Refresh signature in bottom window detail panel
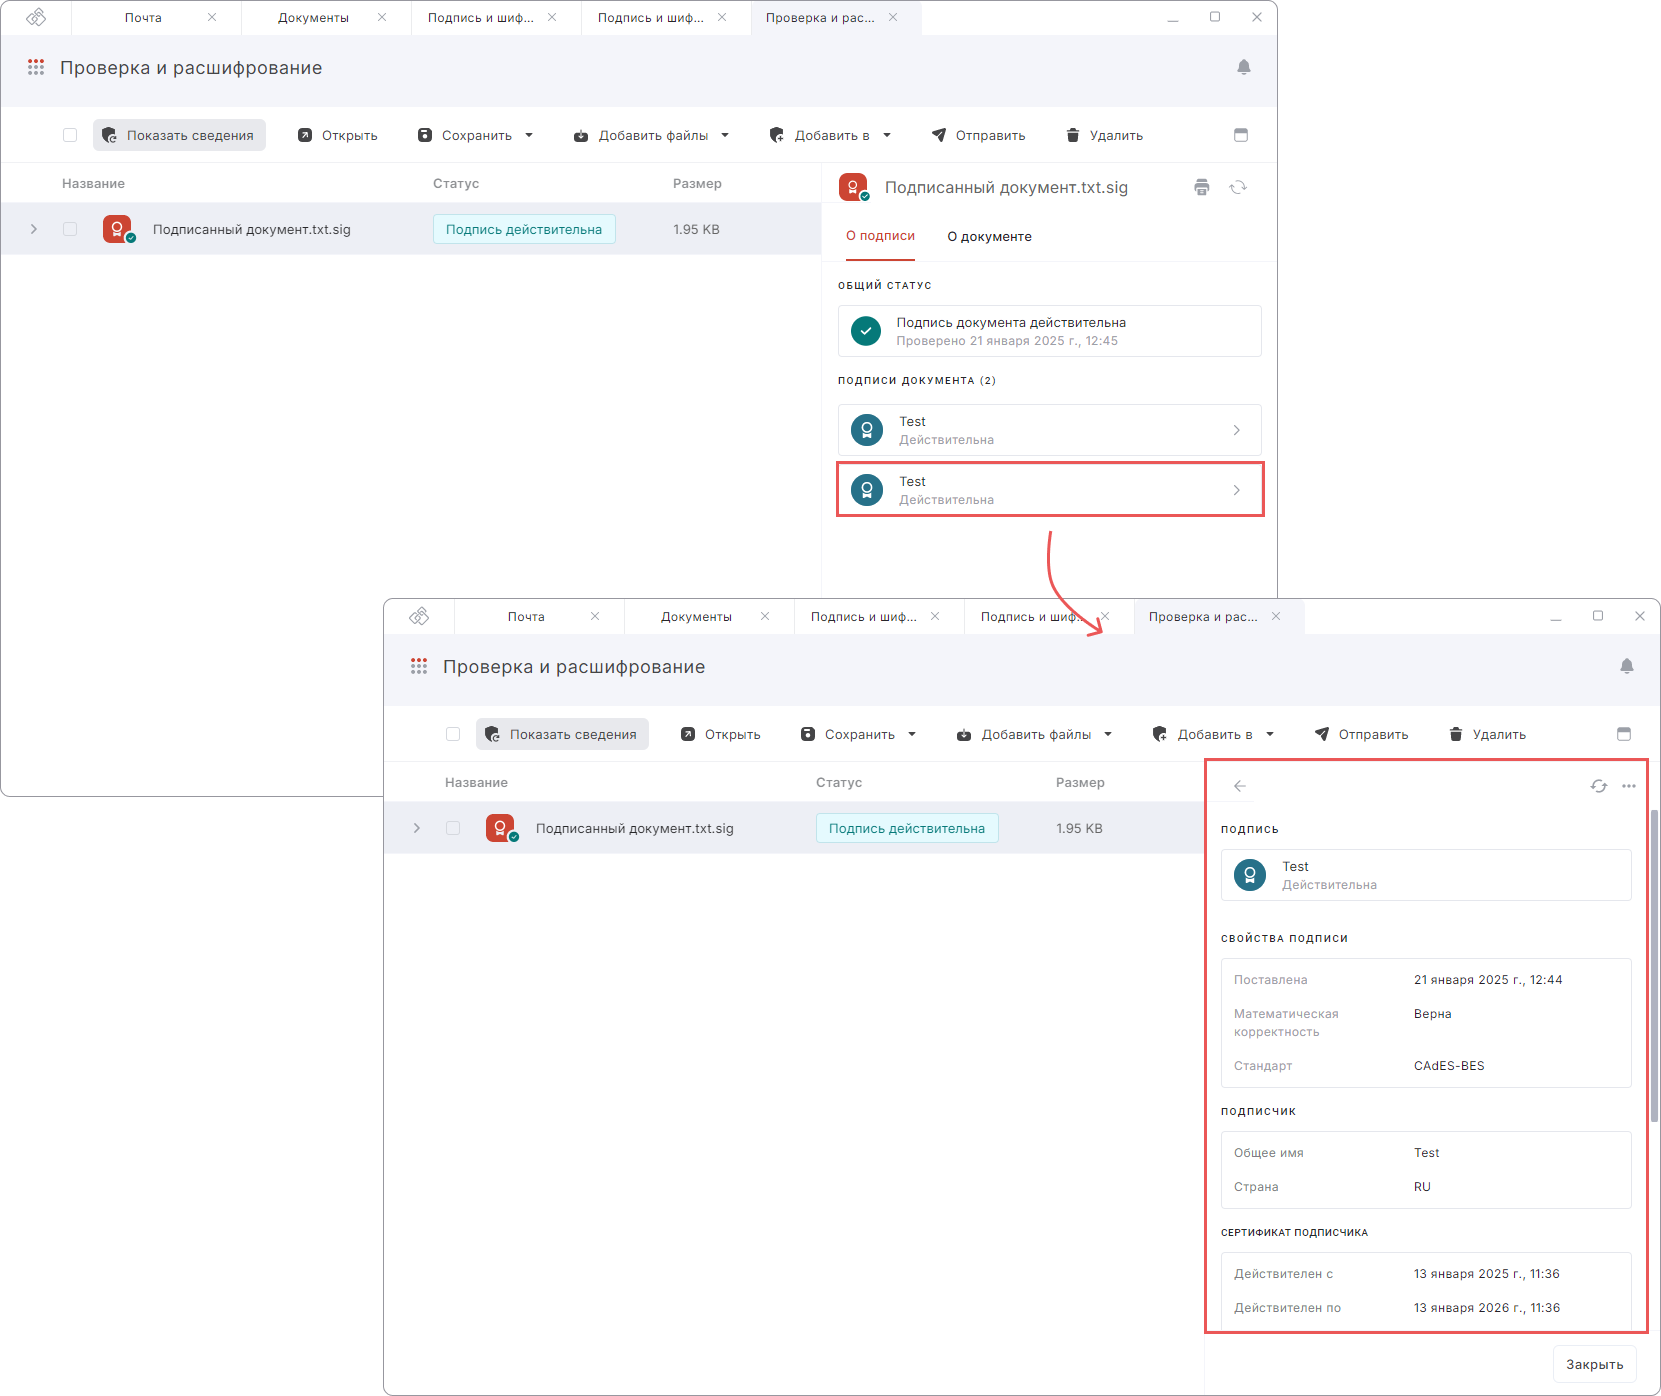This screenshot has height=1396, width=1661. [x=1599, y=786]
